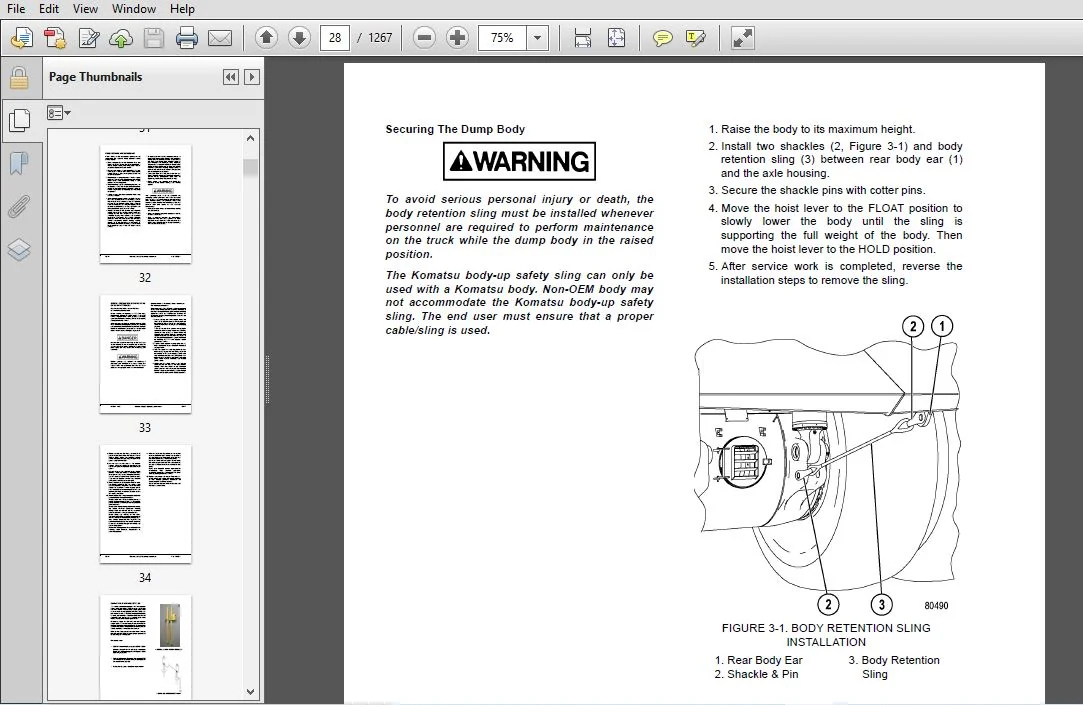Click the Create PDF icon
This screenshot has width=1083, height=705.
click(x=55, y=38)
